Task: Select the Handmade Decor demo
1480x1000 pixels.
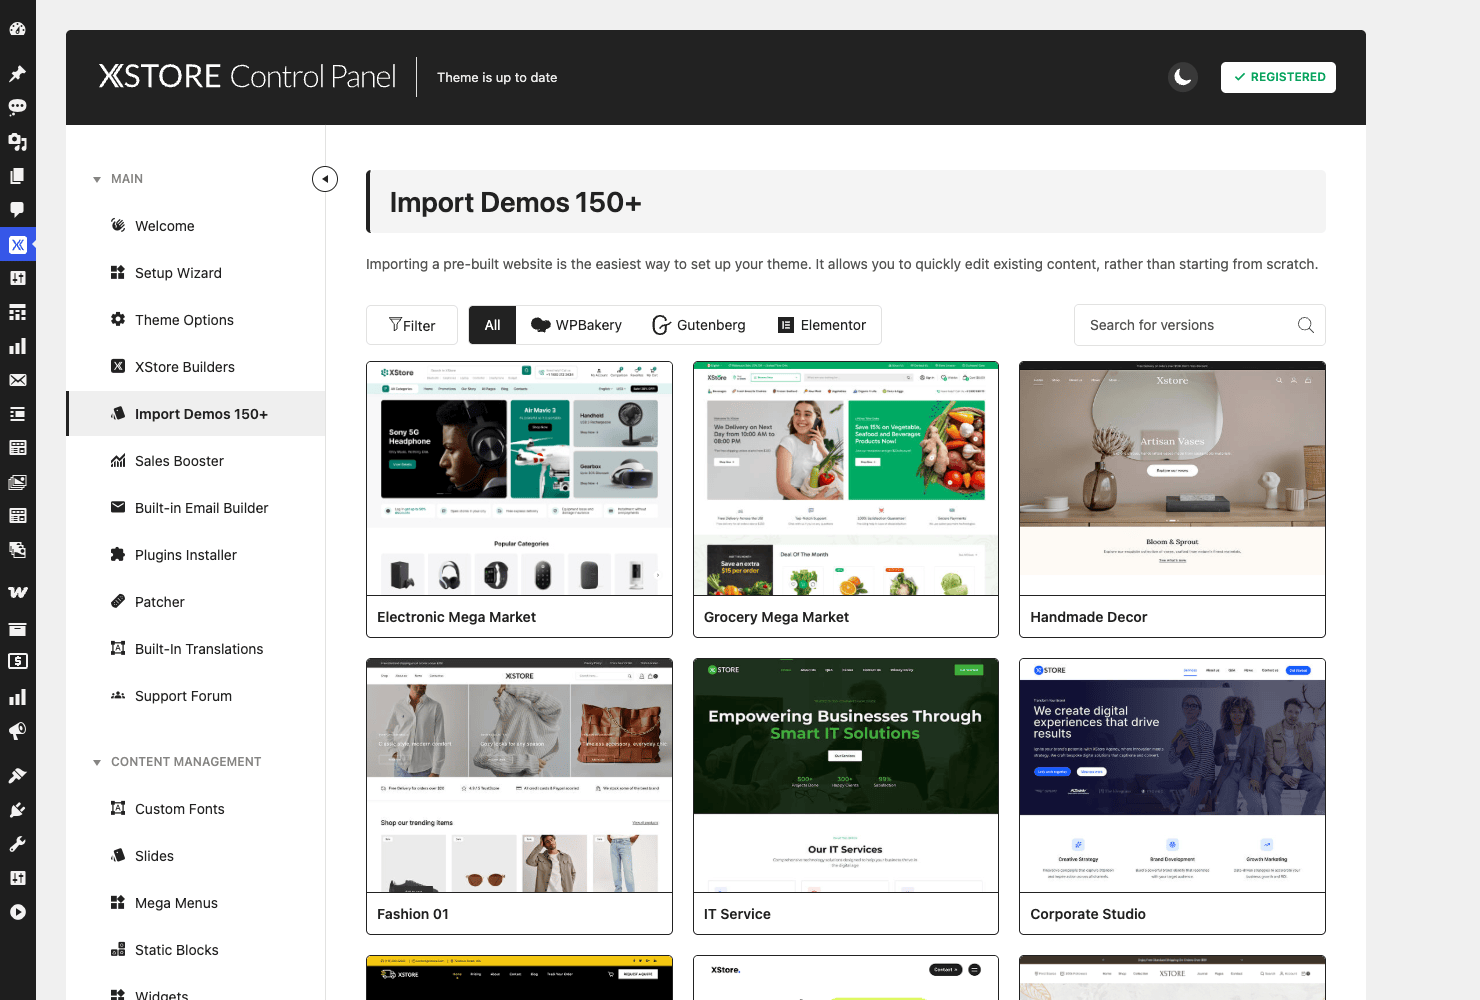Action: coord(1172,499)
